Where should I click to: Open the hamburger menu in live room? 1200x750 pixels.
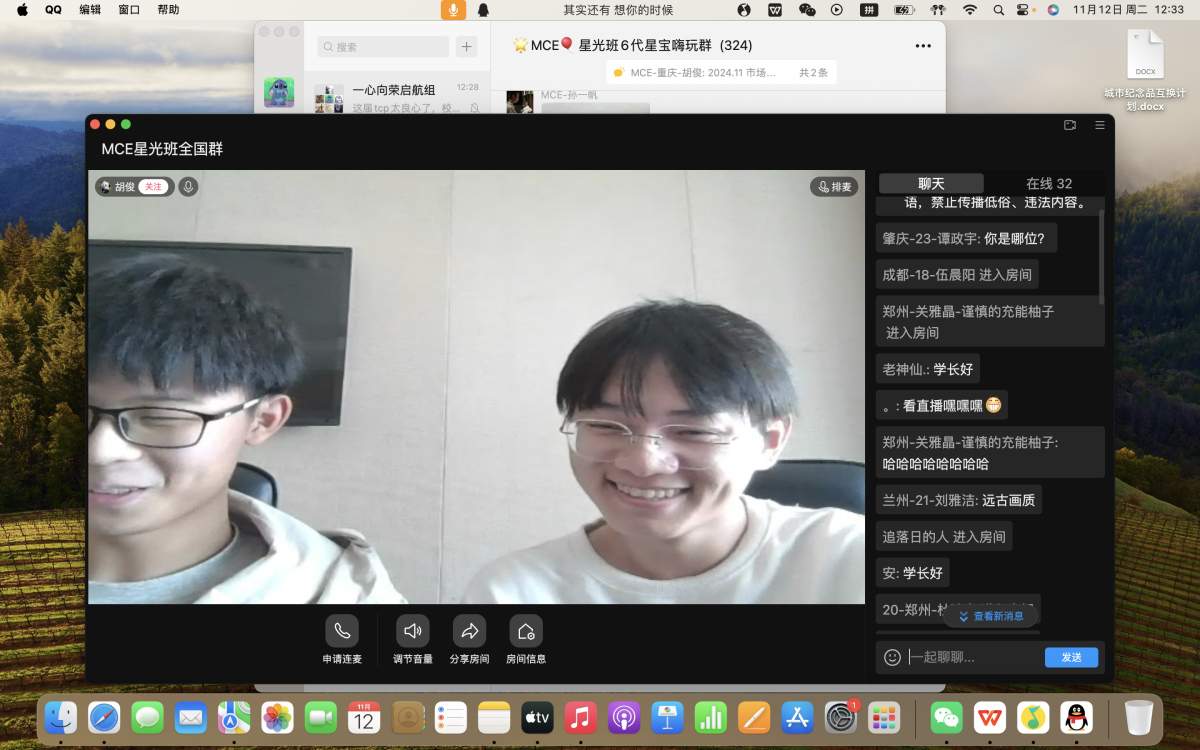pos(1099,125)
